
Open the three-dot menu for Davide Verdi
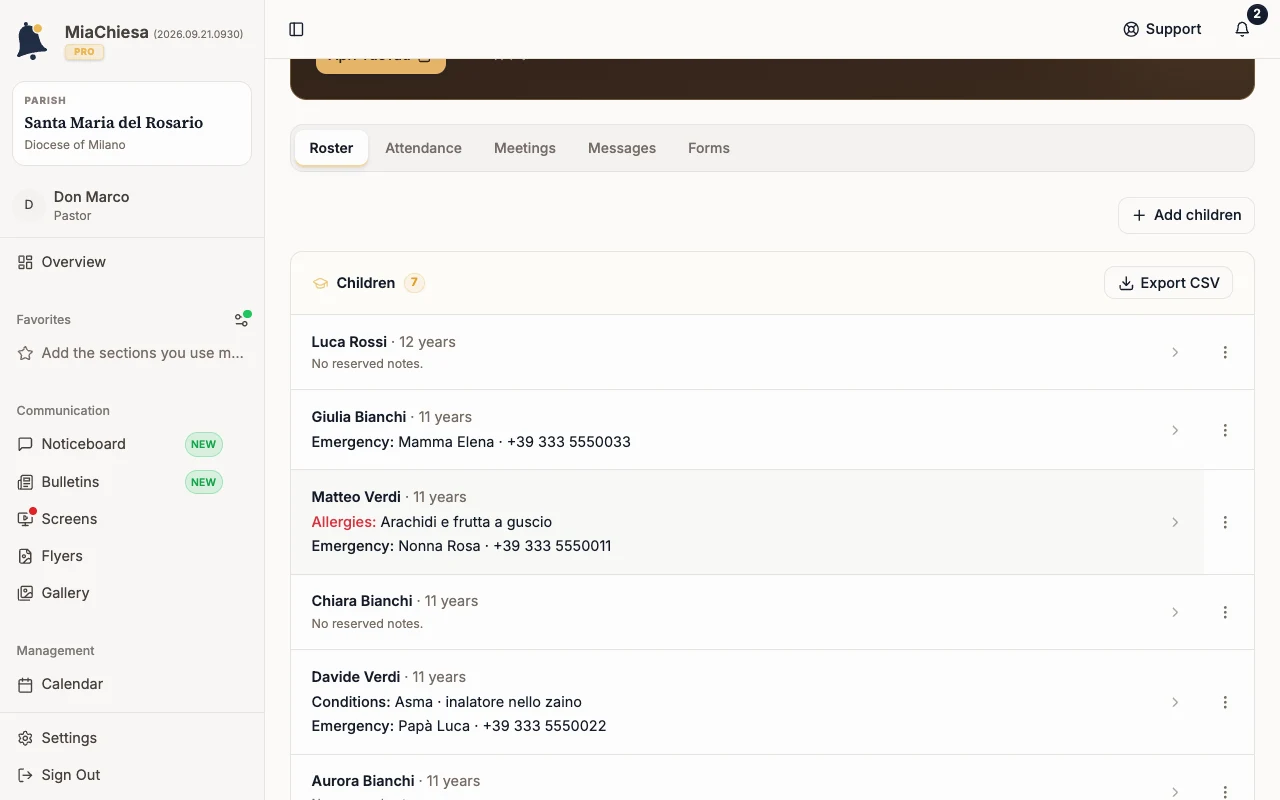pos(1225,702)
